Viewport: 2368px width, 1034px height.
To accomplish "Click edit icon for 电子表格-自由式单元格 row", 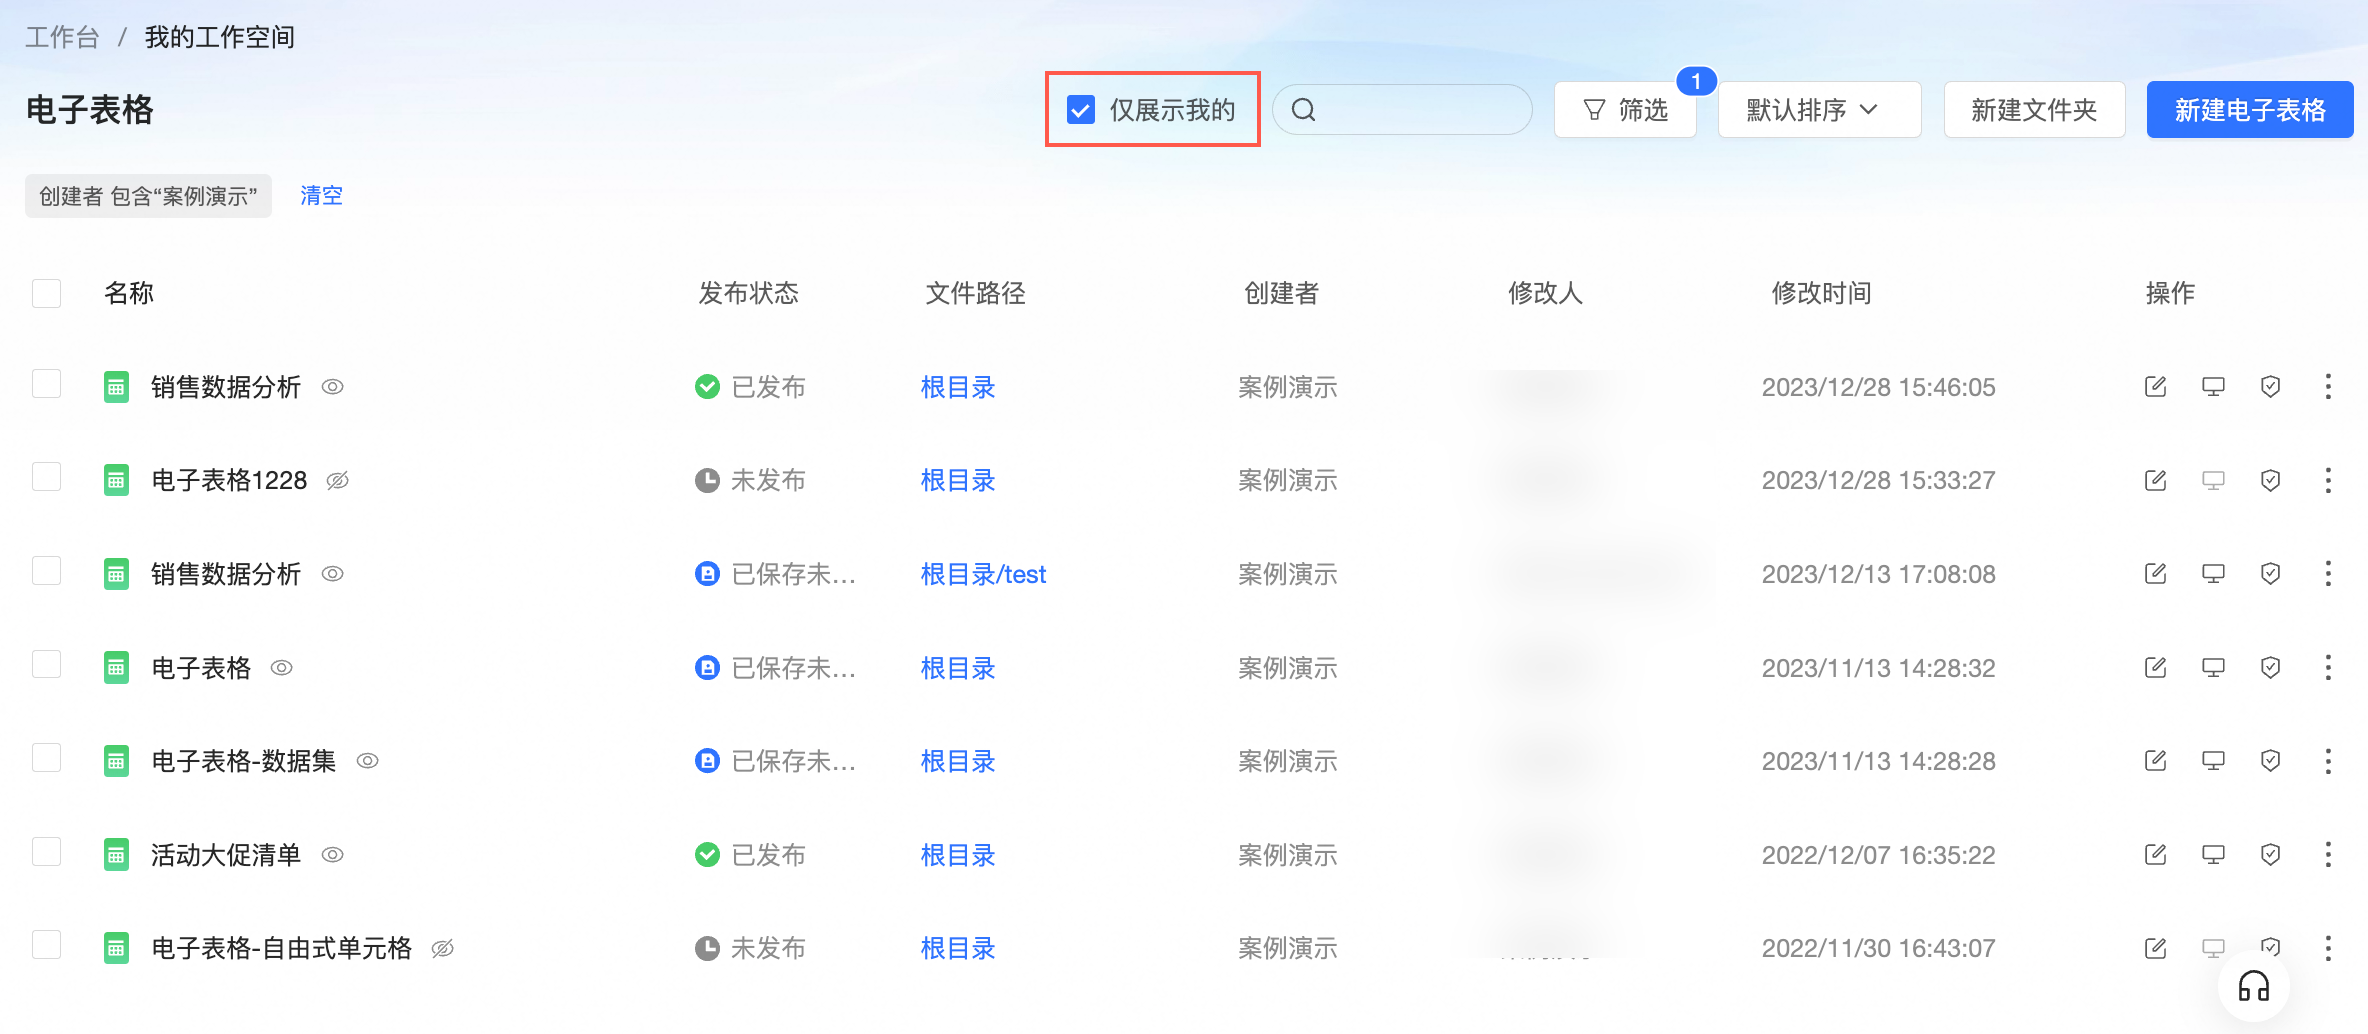I will point(2156,948).
